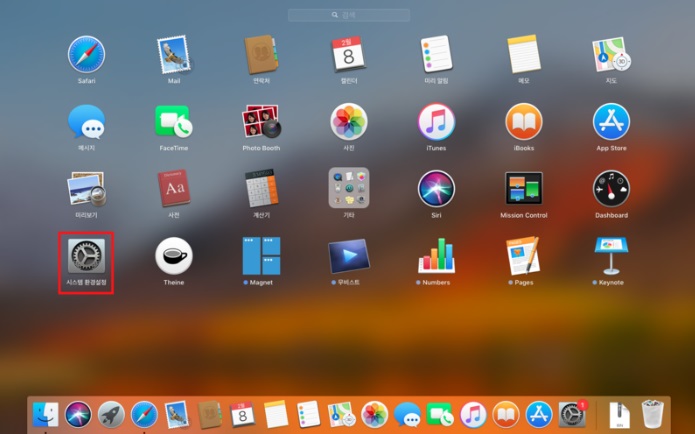Open Dashboard app

coord(611,188)
